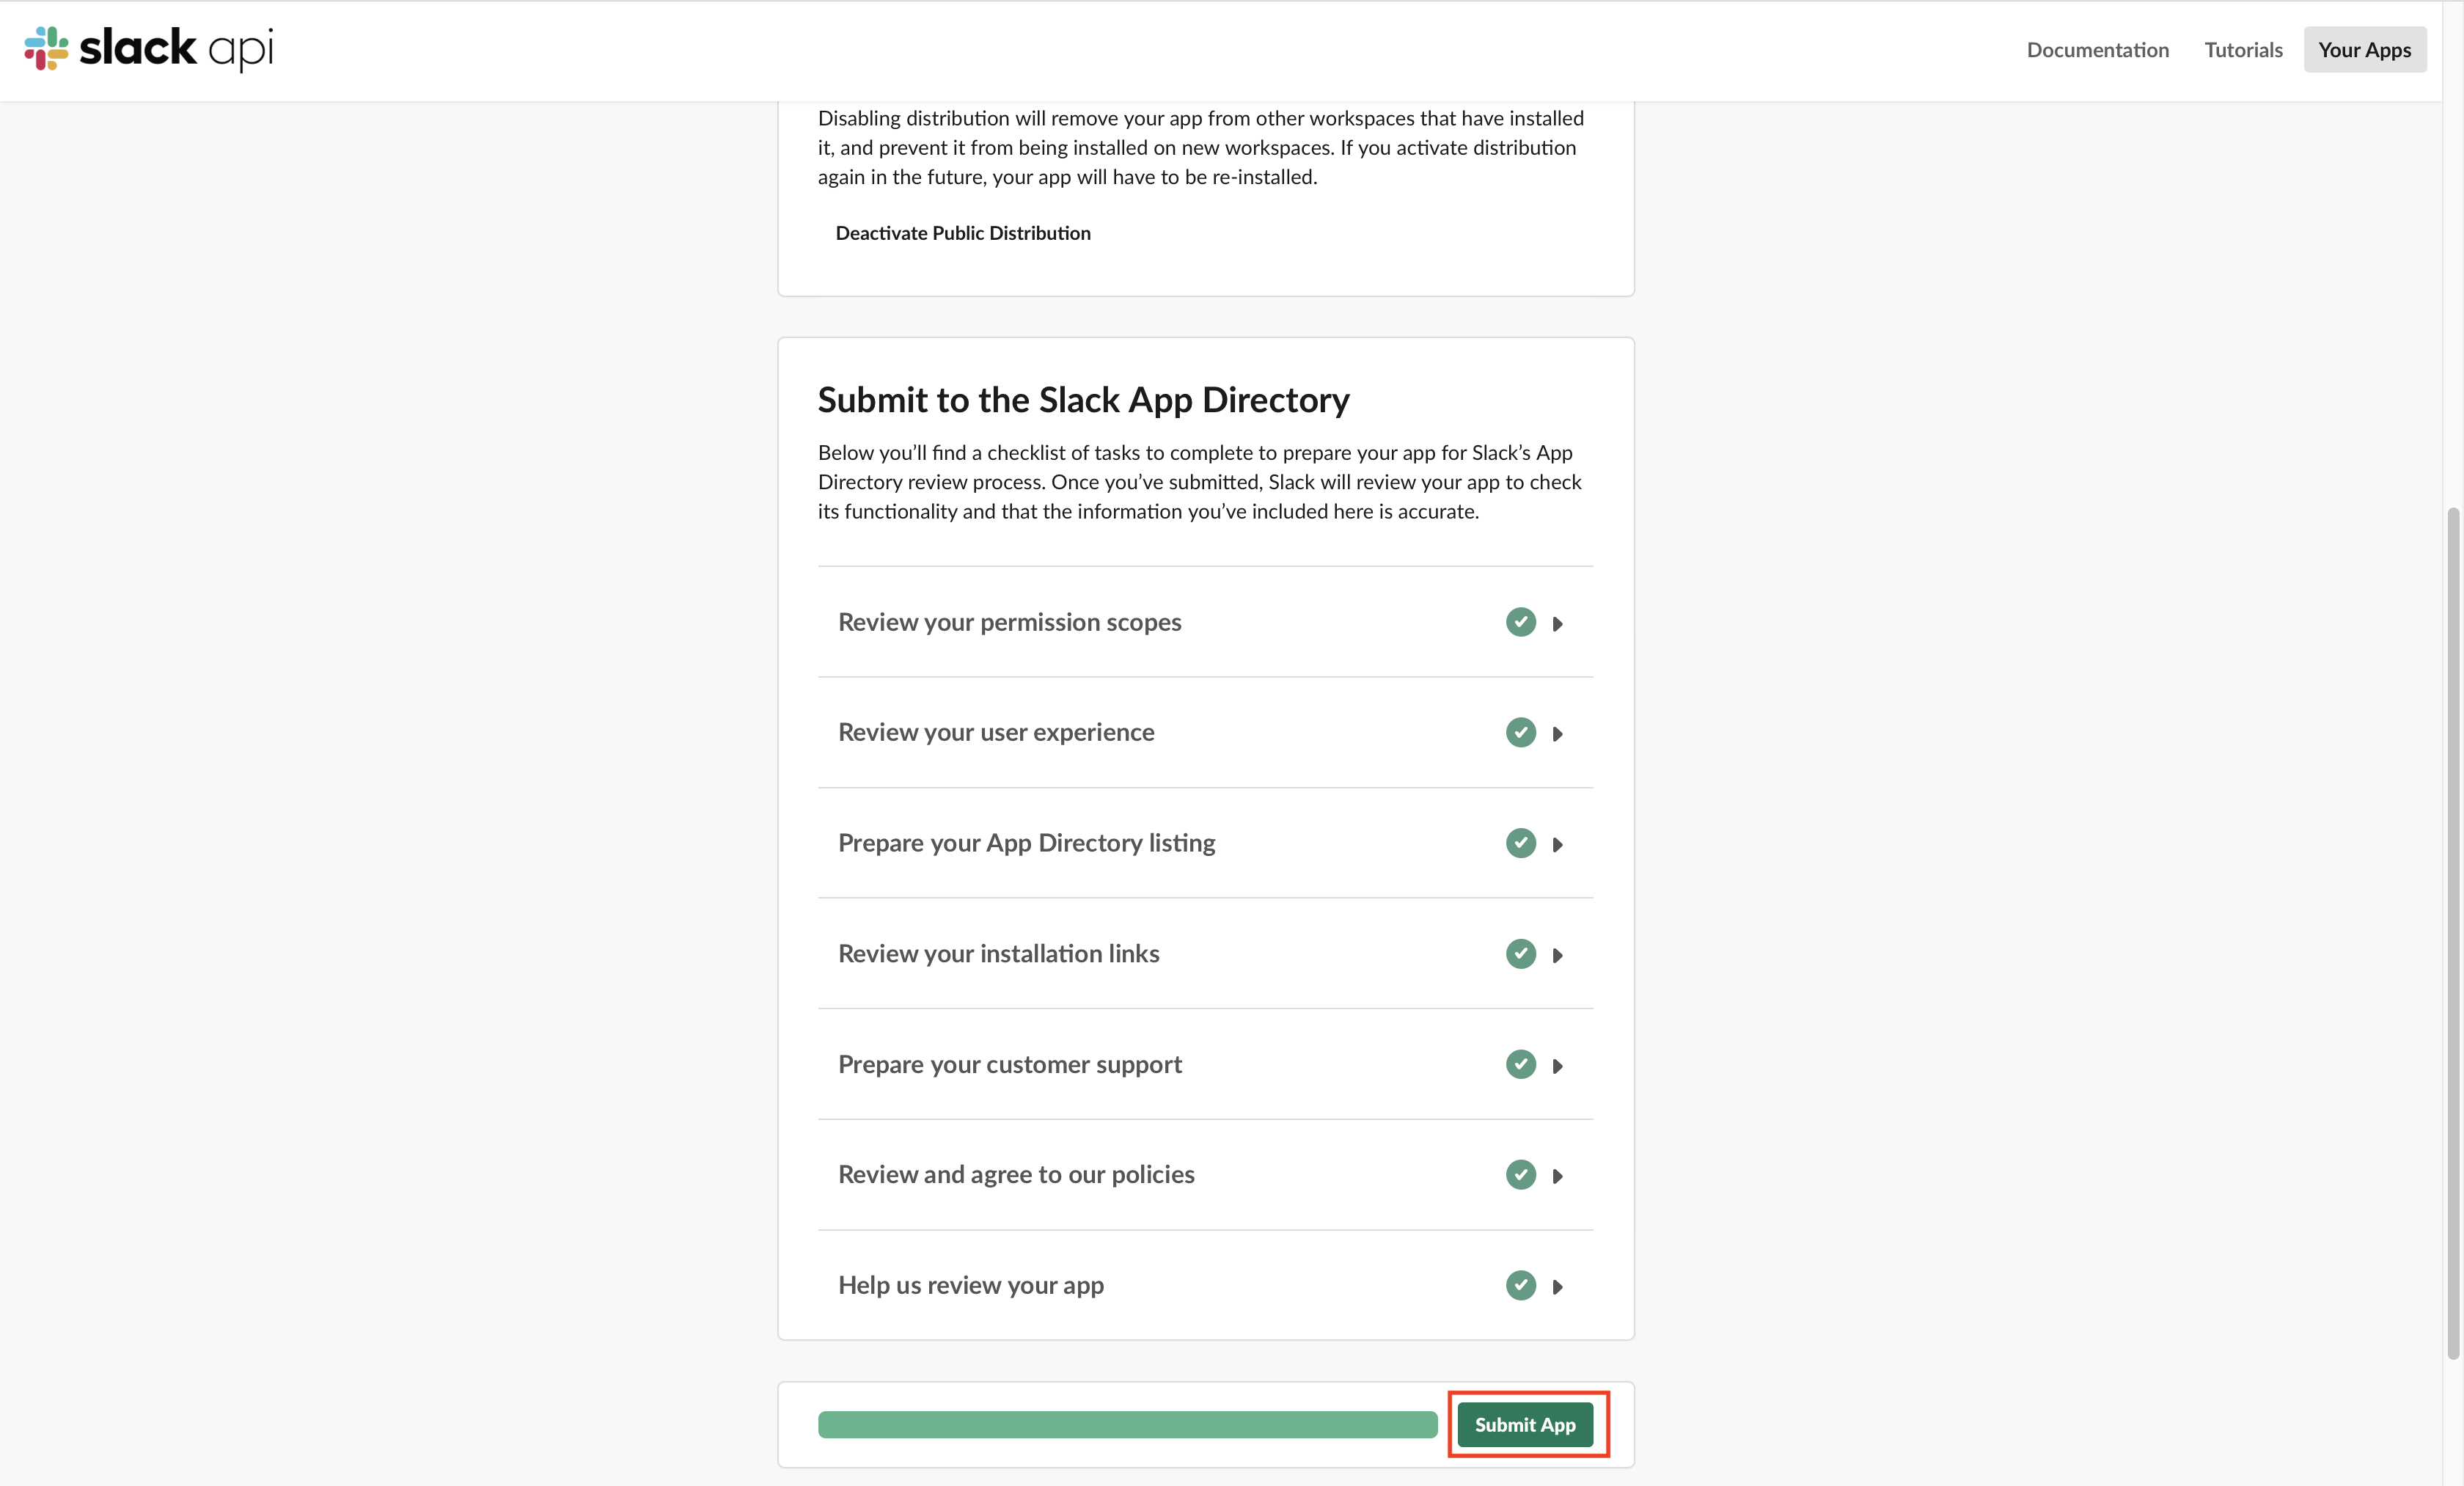Viewport: 2464px width, 1486px height.
Task: Go to Your Apps
Action: pyautogui.click(x=2364, y=49)
